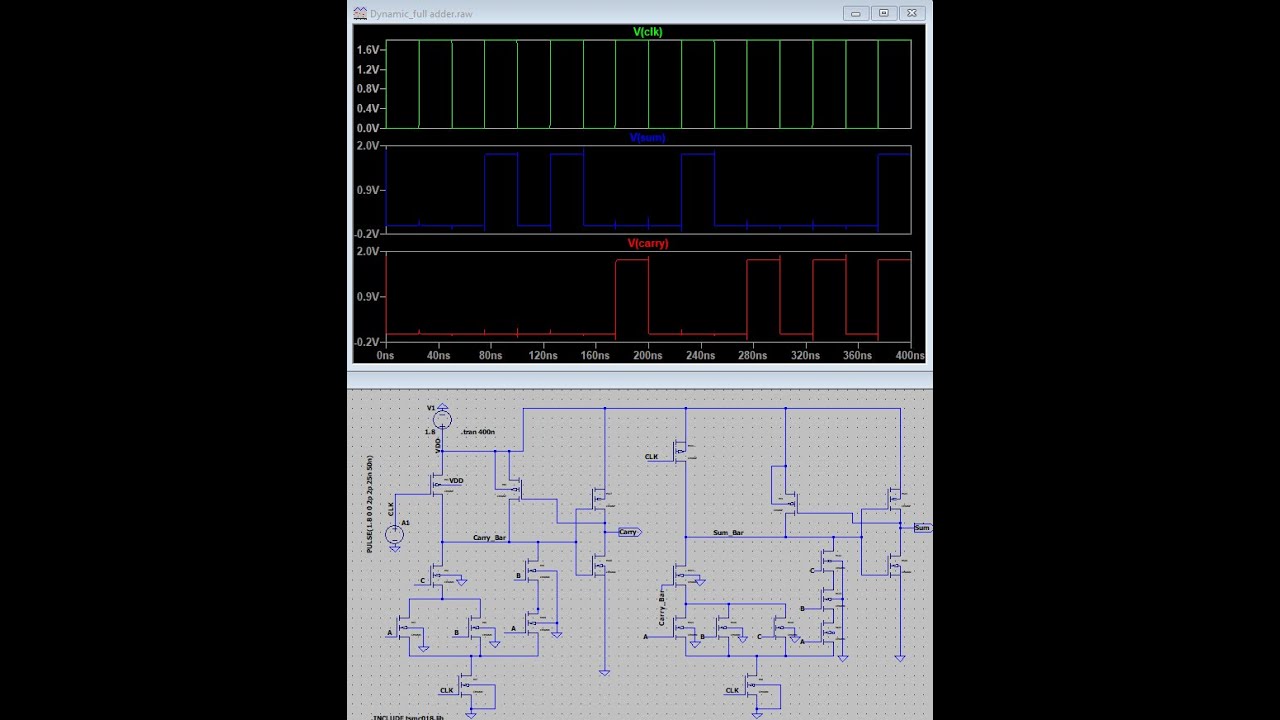
Task: Click the 360ns time axis label
Action: point(858,356)
